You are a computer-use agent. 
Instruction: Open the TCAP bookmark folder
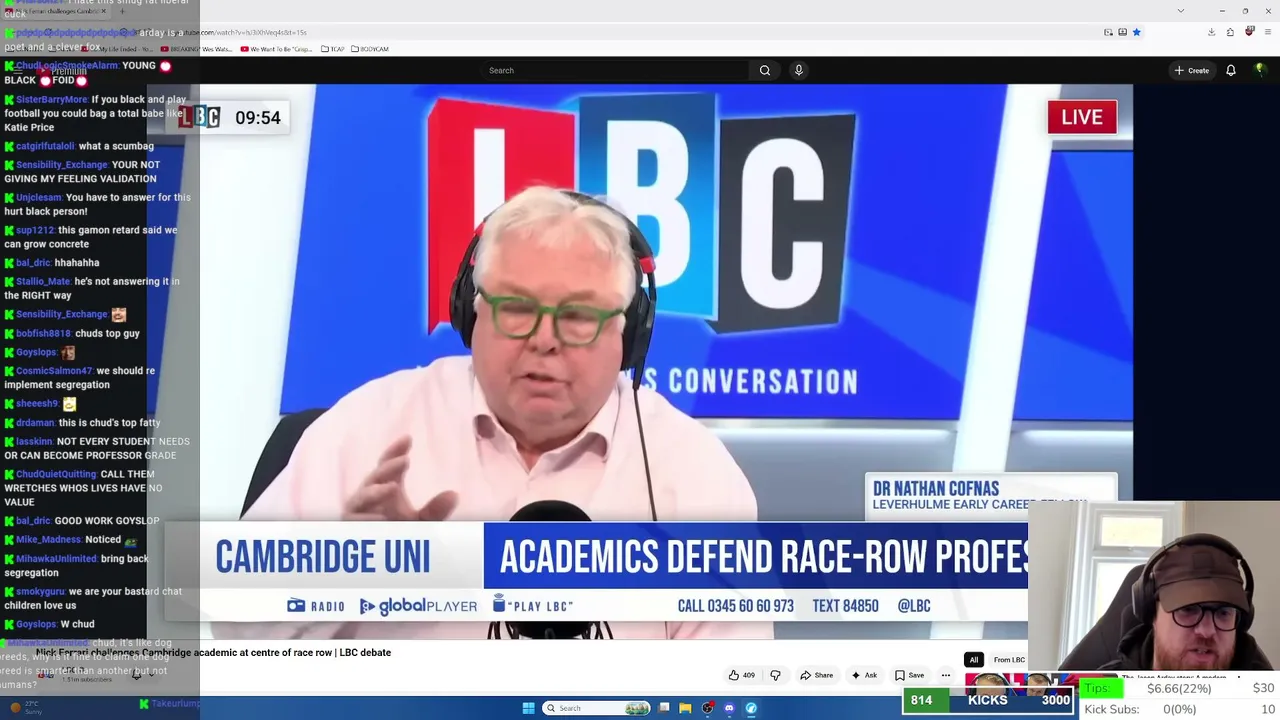coord(334,49)
